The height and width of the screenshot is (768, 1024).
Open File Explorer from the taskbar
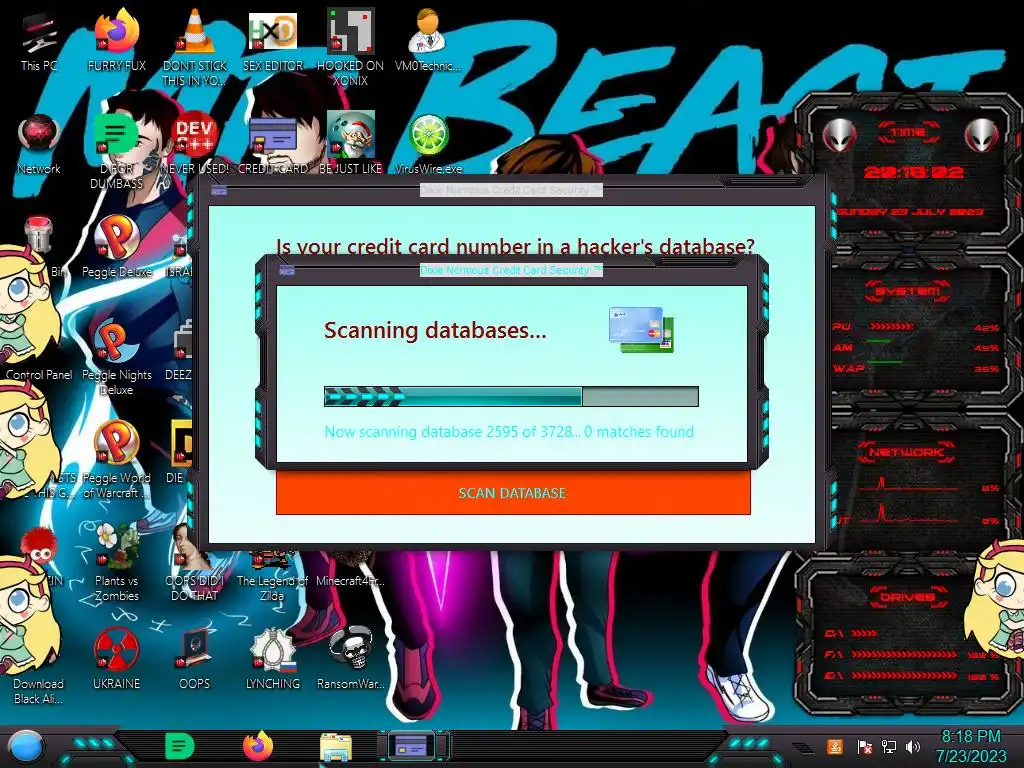coord(336,747)
